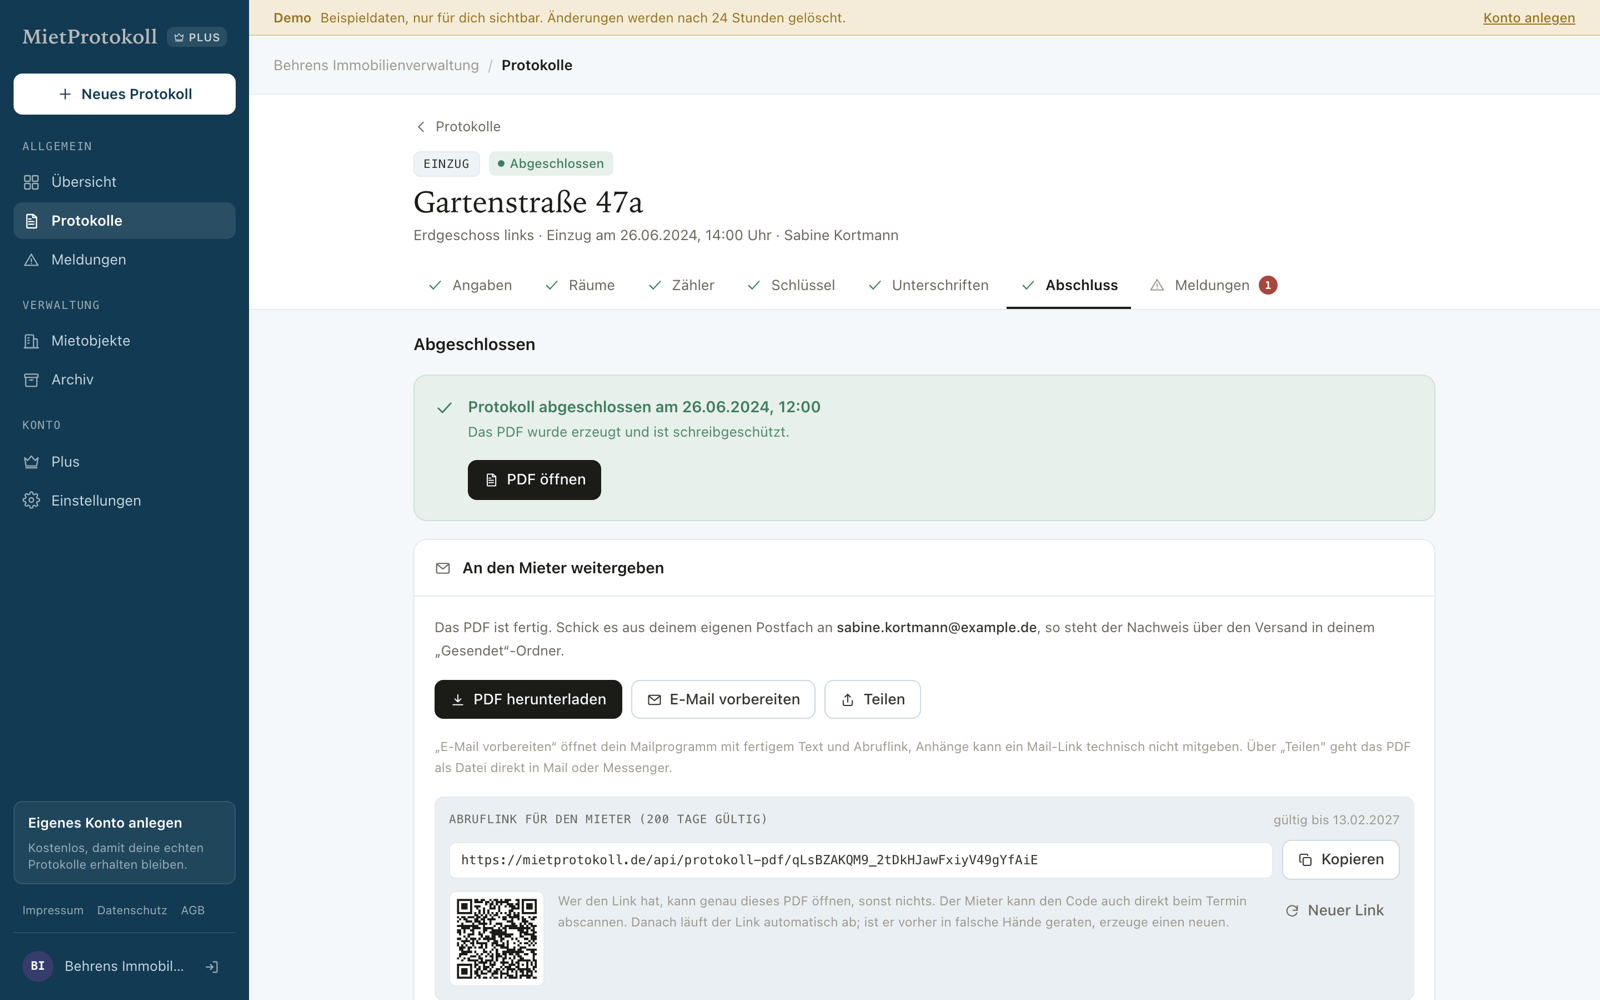
Task: Click Behrens Immobilienverwaltung breadcrumb
Action: click(376, 65)
